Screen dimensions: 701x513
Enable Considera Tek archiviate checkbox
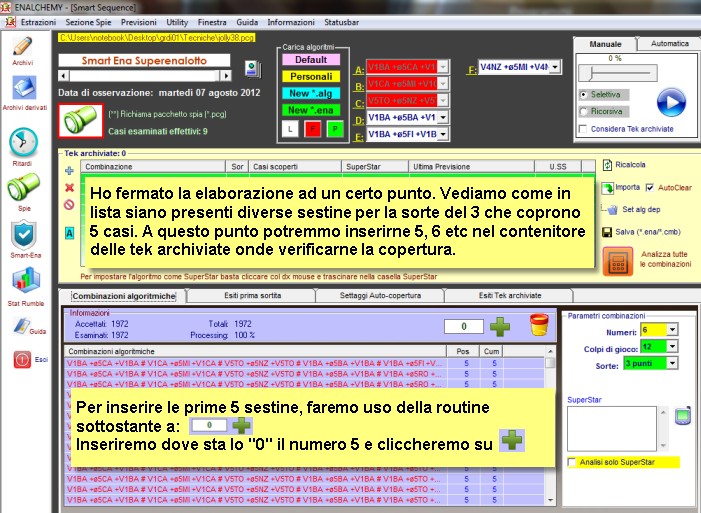pyautogui.click(x=583, y=129)
